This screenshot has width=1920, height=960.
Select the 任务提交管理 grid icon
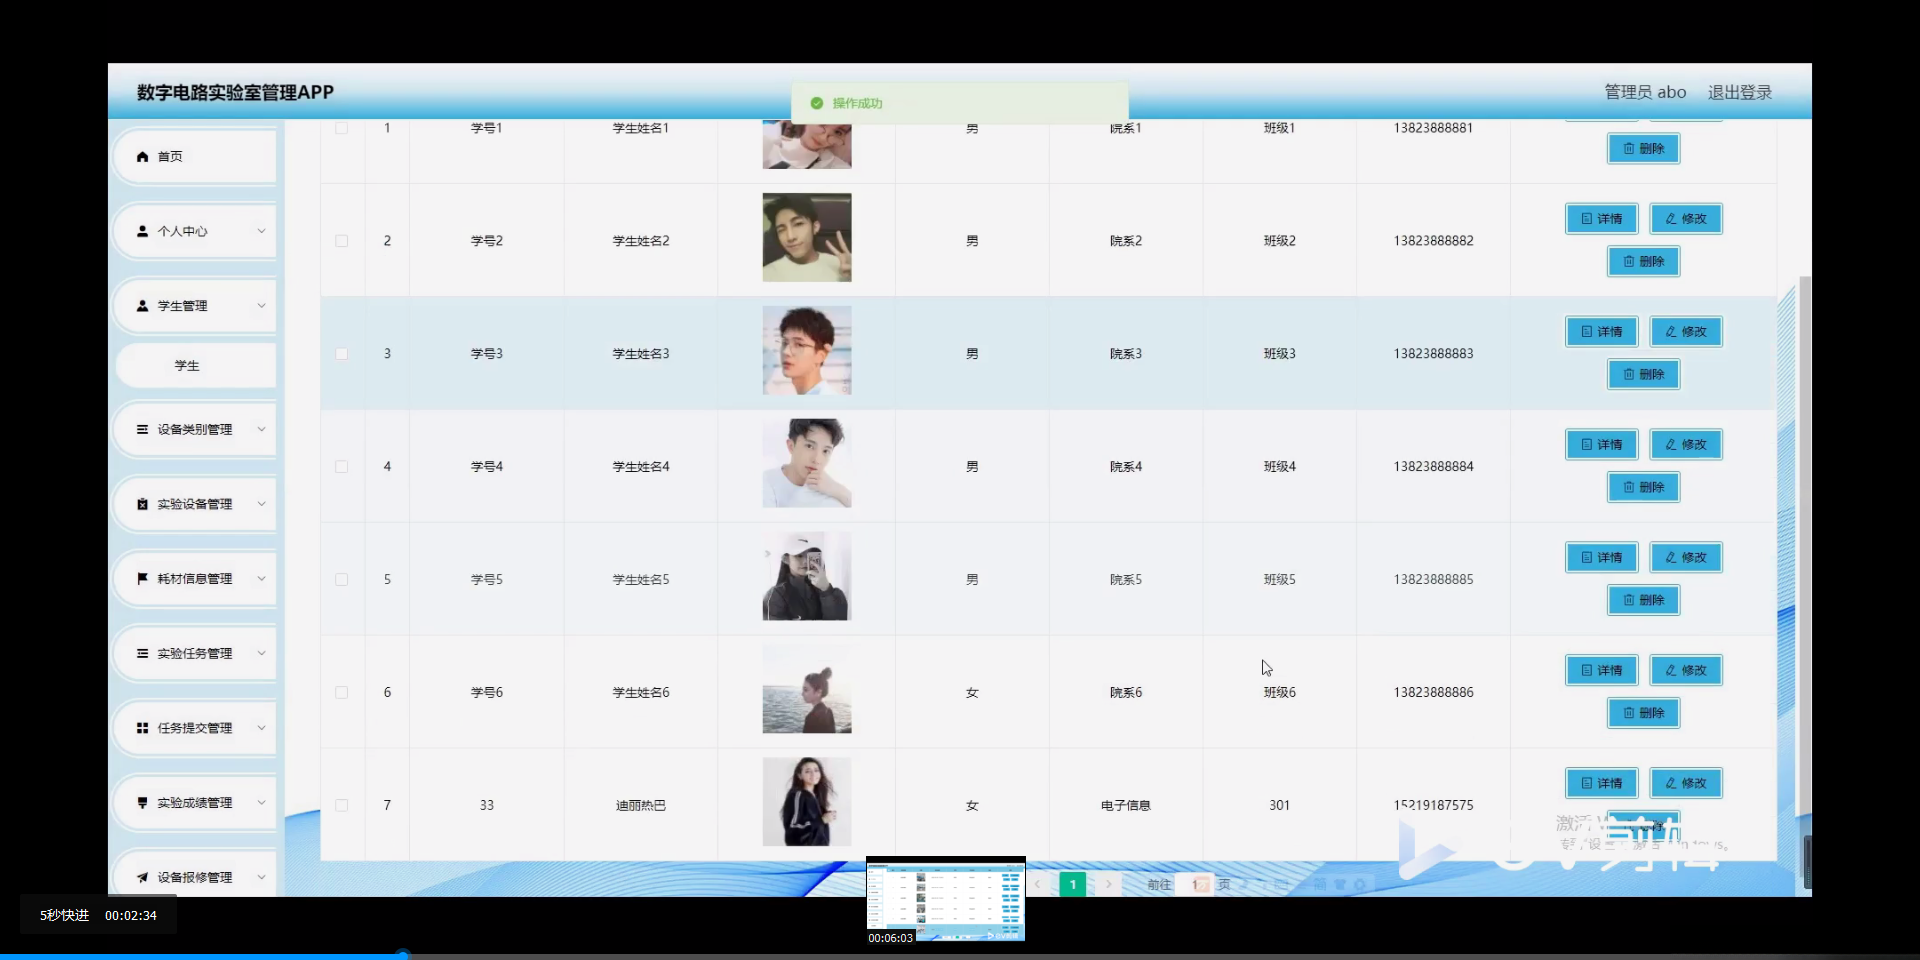141,727
